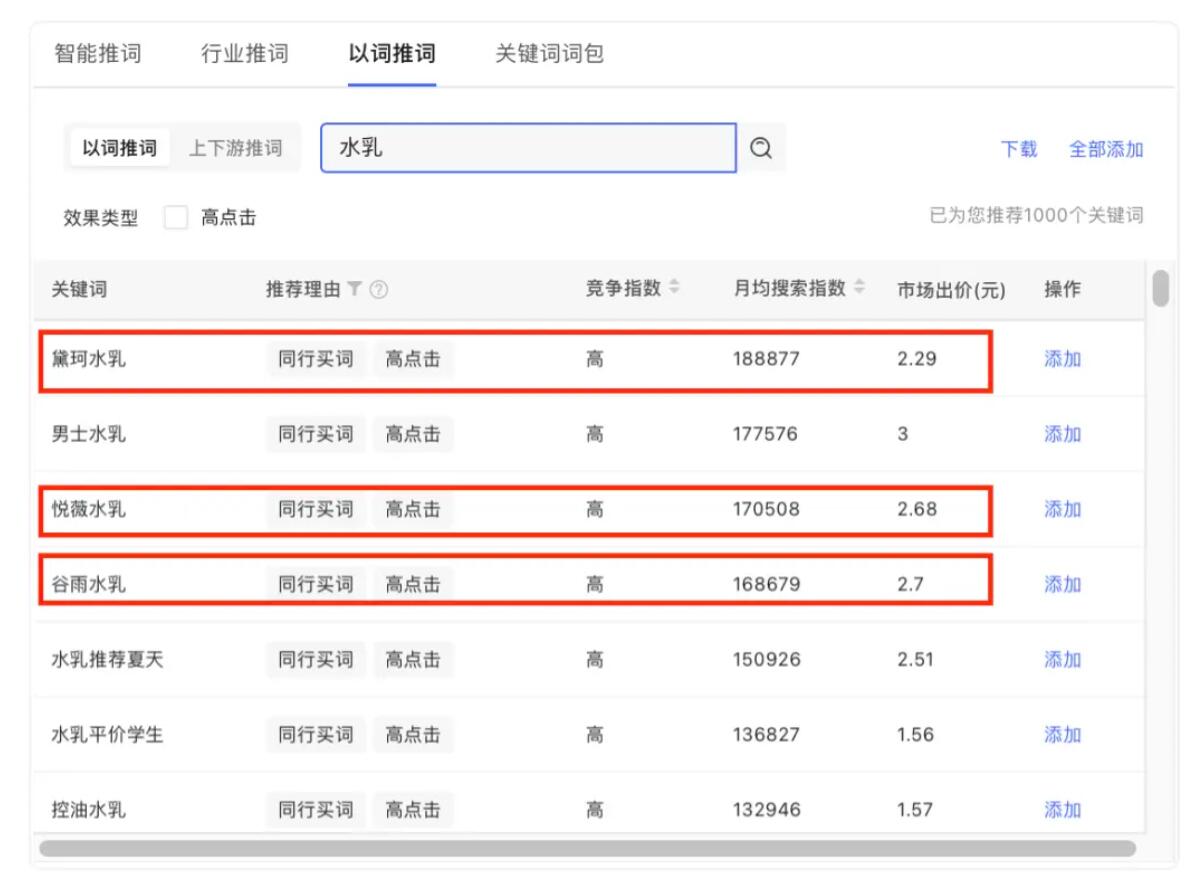Click the 全部添加 link
The width and height of the screenshot is (1190, 888).
(x=1106, y=149)
